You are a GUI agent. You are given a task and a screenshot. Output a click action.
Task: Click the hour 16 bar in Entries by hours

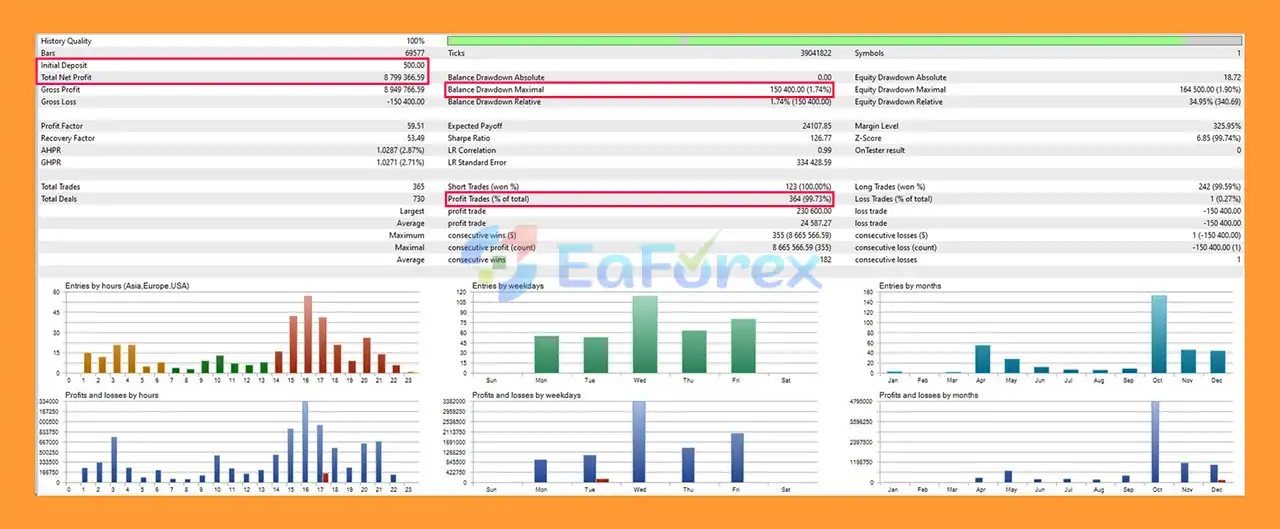[x=308, y=334]
